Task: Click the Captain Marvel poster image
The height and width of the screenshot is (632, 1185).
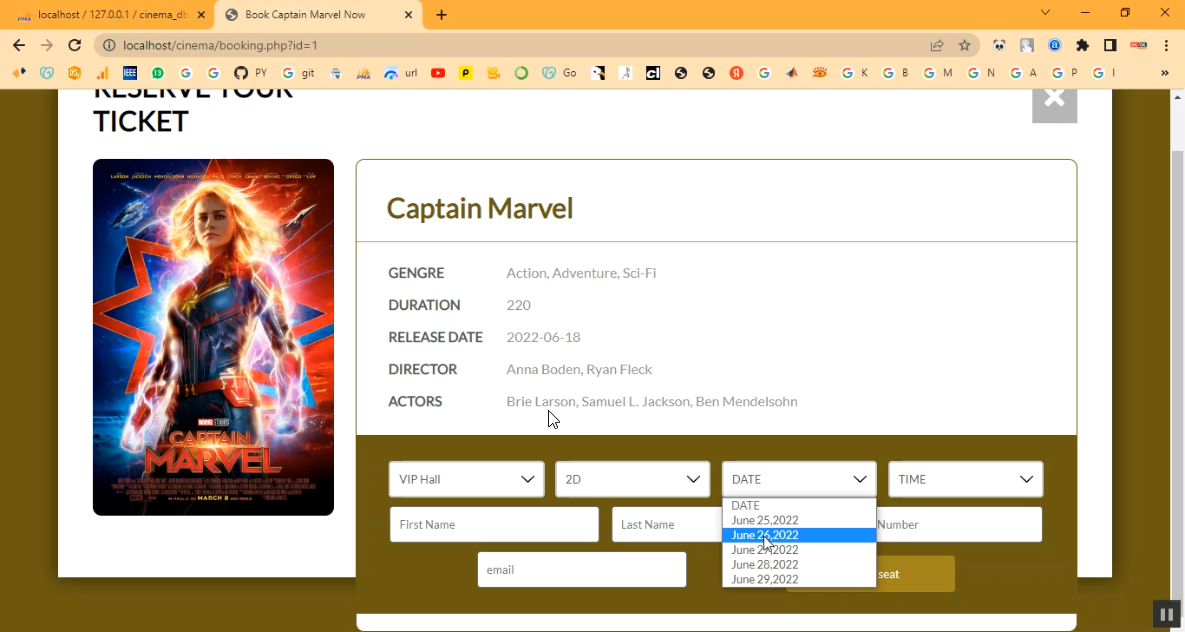Action: (213, 337)
